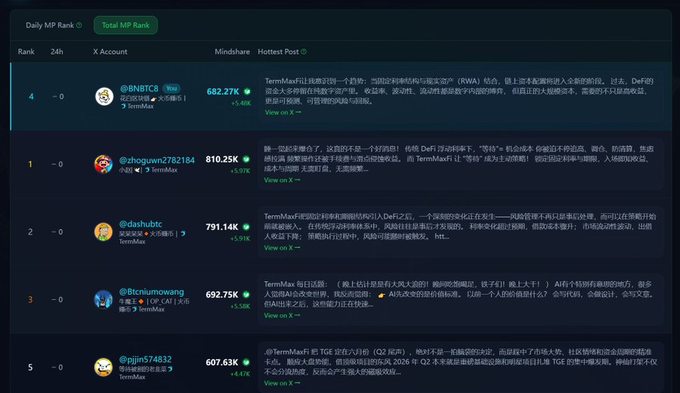Click the Hottest Post column header
This screenshot has height=393, width=680.
[x=278, y=52]
